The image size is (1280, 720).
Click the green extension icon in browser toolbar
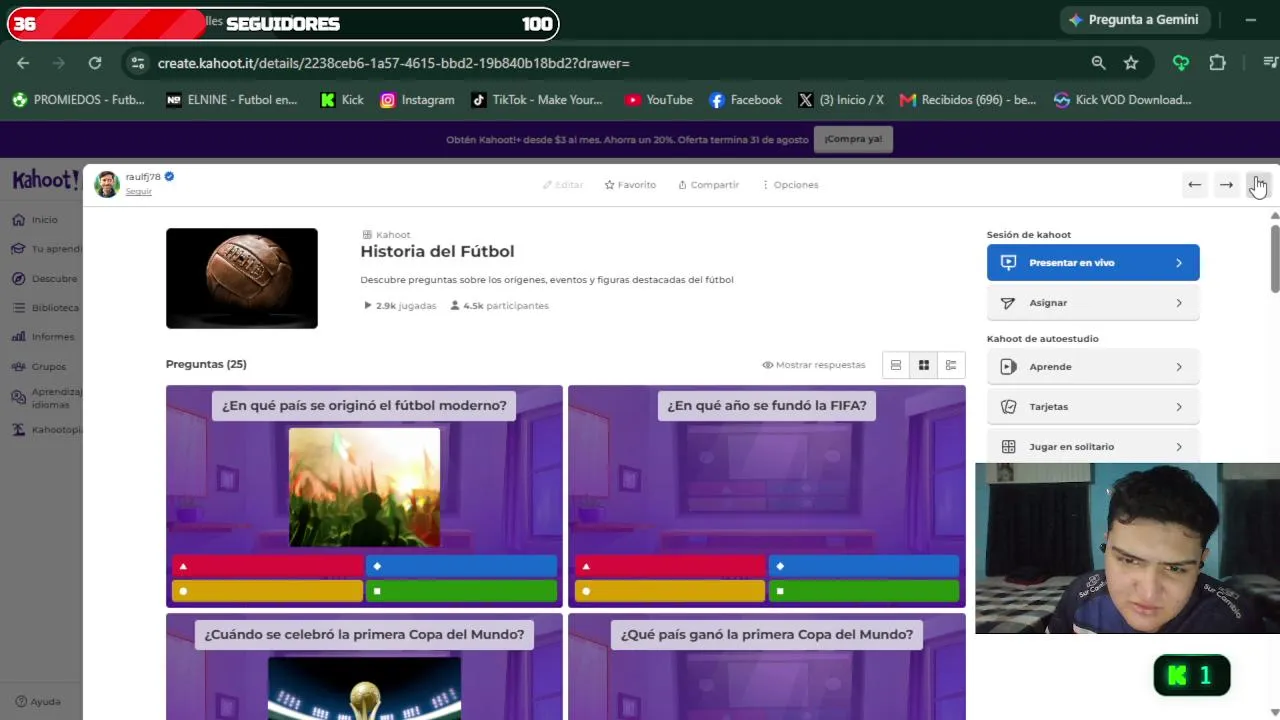point(1181,63)
